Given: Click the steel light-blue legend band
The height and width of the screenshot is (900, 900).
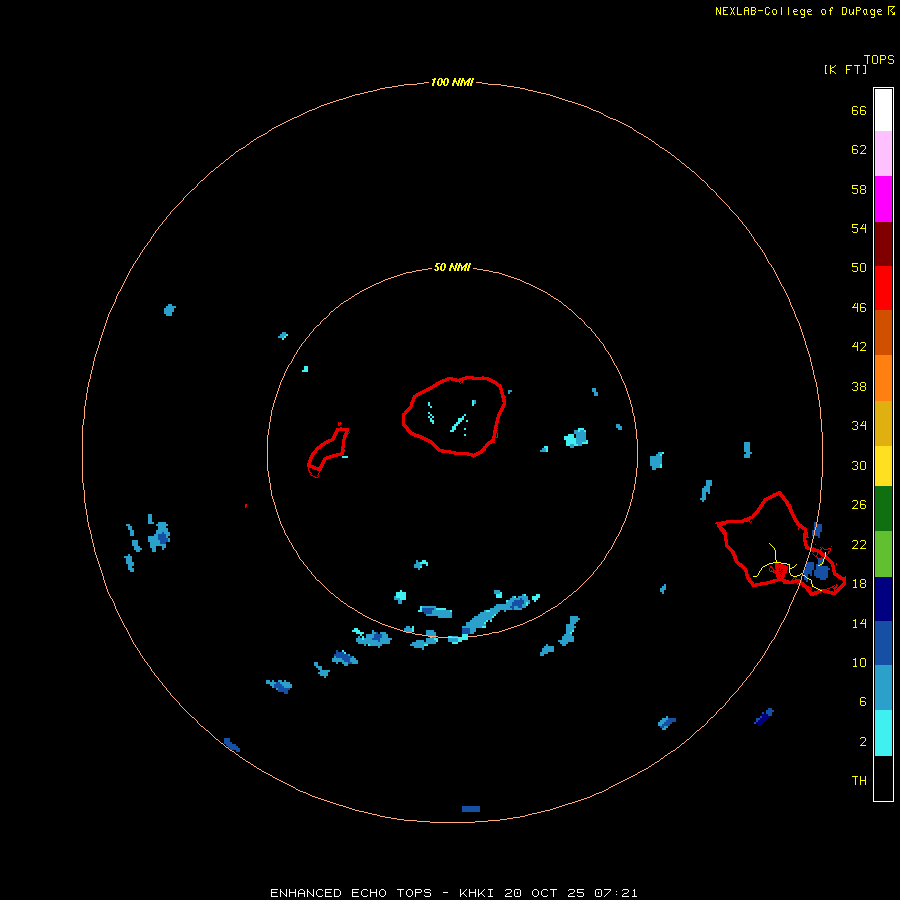Looking at the screenshot, I should [x=883, y=688].
